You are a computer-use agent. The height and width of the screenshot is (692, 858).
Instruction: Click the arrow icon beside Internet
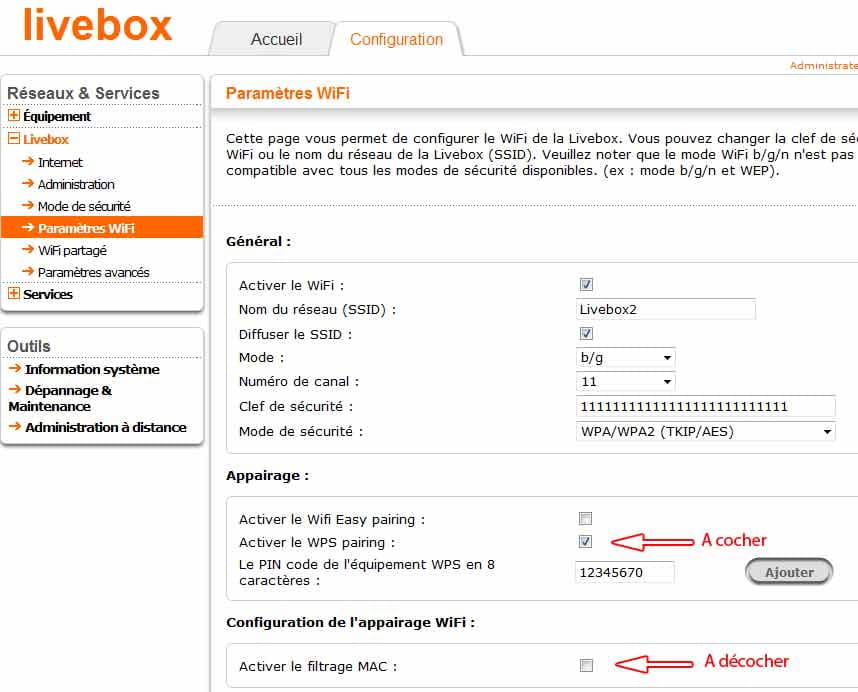pyautogui.click(x=28, y=161)
